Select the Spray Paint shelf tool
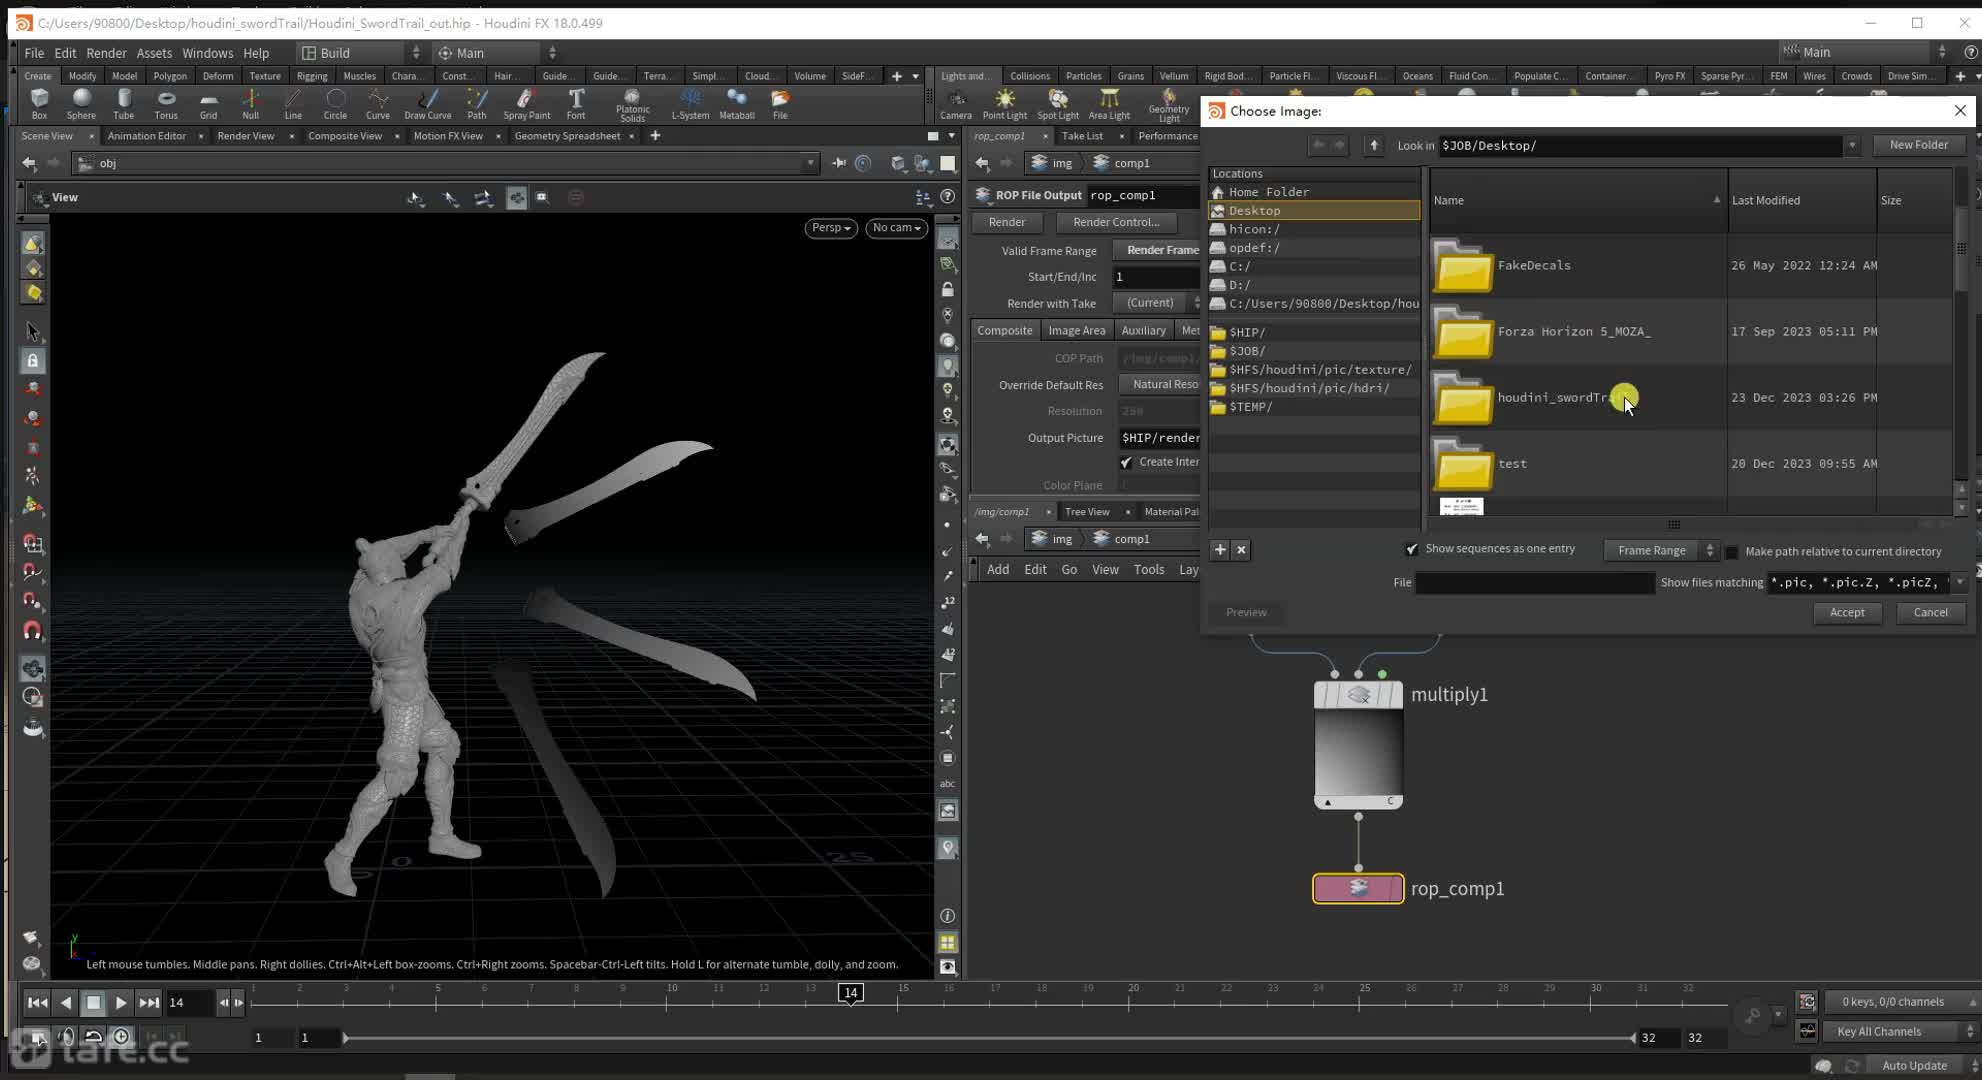1982x1080 pixels. click(526, 103)
